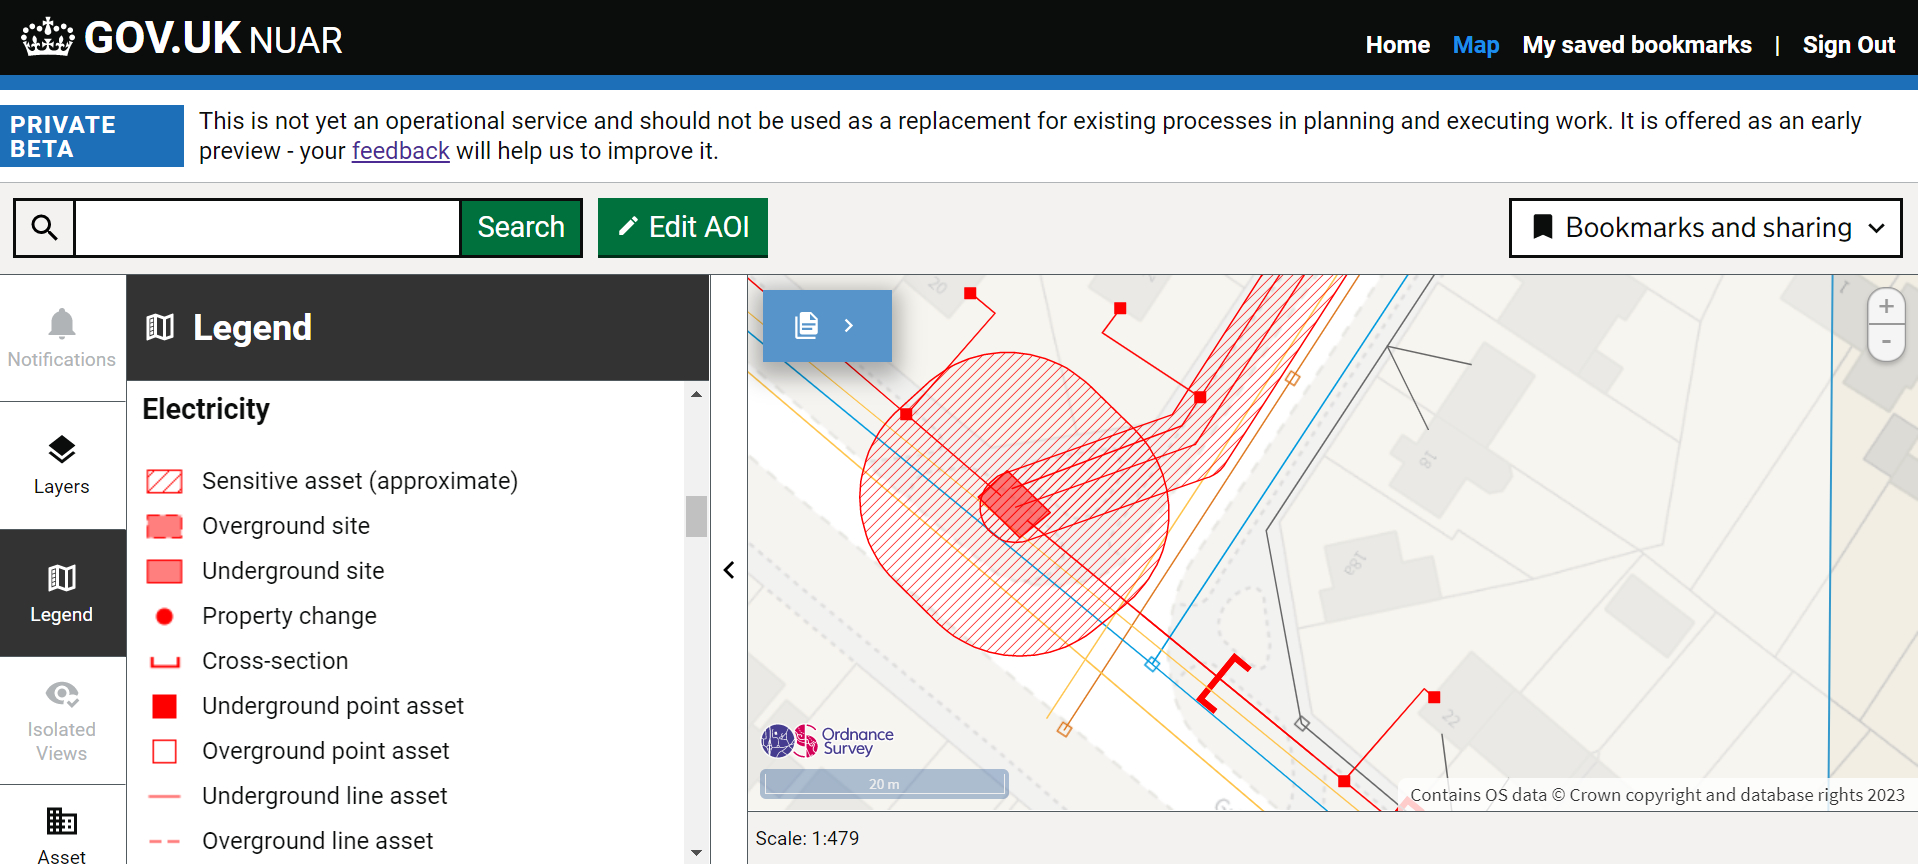The width and height of the screenshot is (1918, 864).
Task: Zoom in on the map
Action: 1885,307
